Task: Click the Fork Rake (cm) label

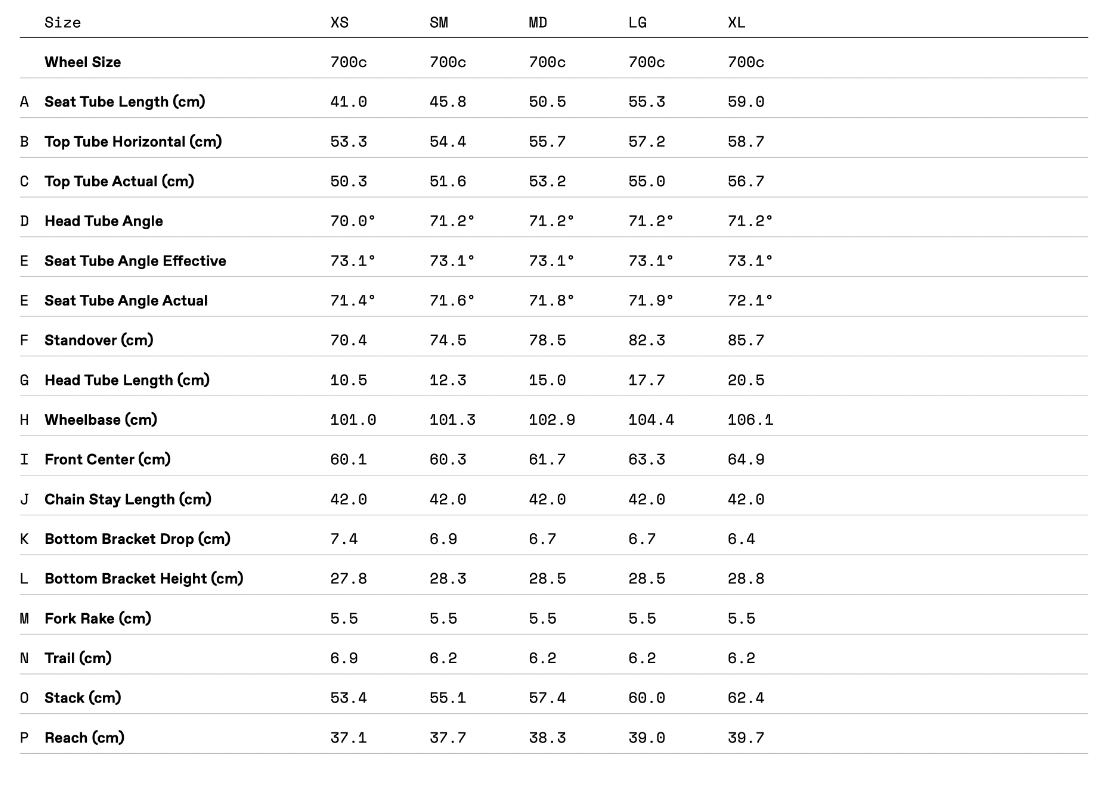Action: point(98,619)
